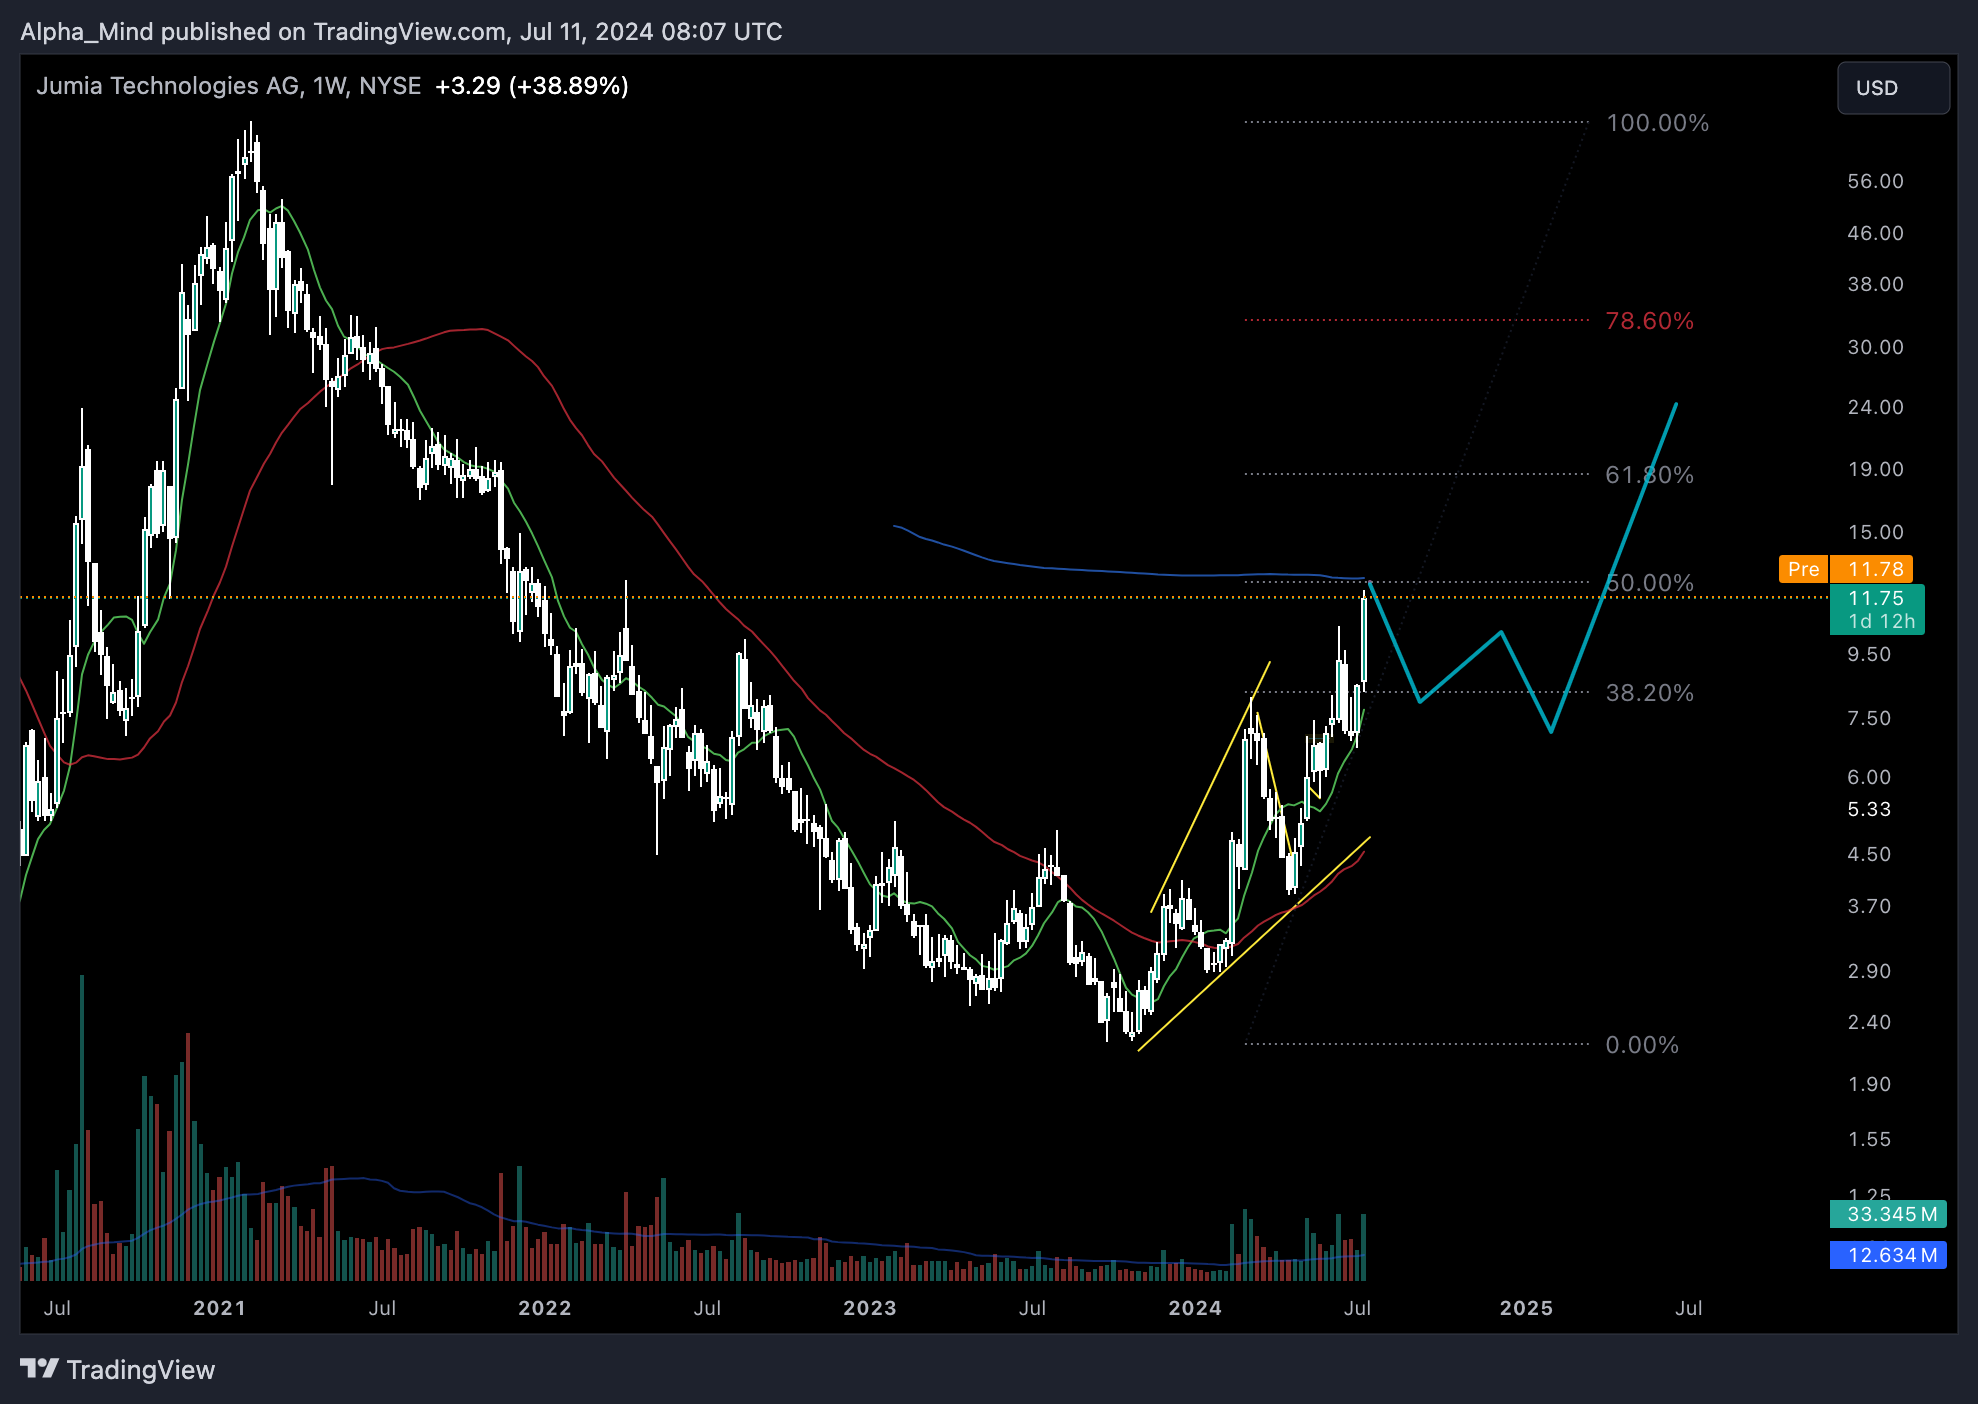The width and height of the screenshot is (1978, 1404).
Task: Select the 38.20% Fibonacci level label
Action: click(1649, 693)
